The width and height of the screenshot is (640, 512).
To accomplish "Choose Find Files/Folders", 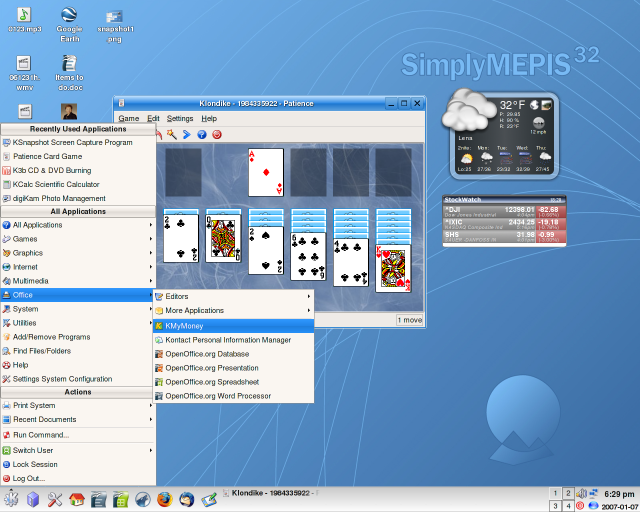I will point(78,351).
